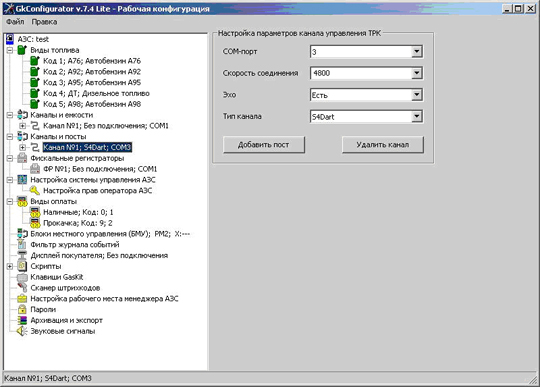The width and height of the screenshot is (540, 387).
Task: Select Наличные; Код: 0; 1 row
Action: 78,212
